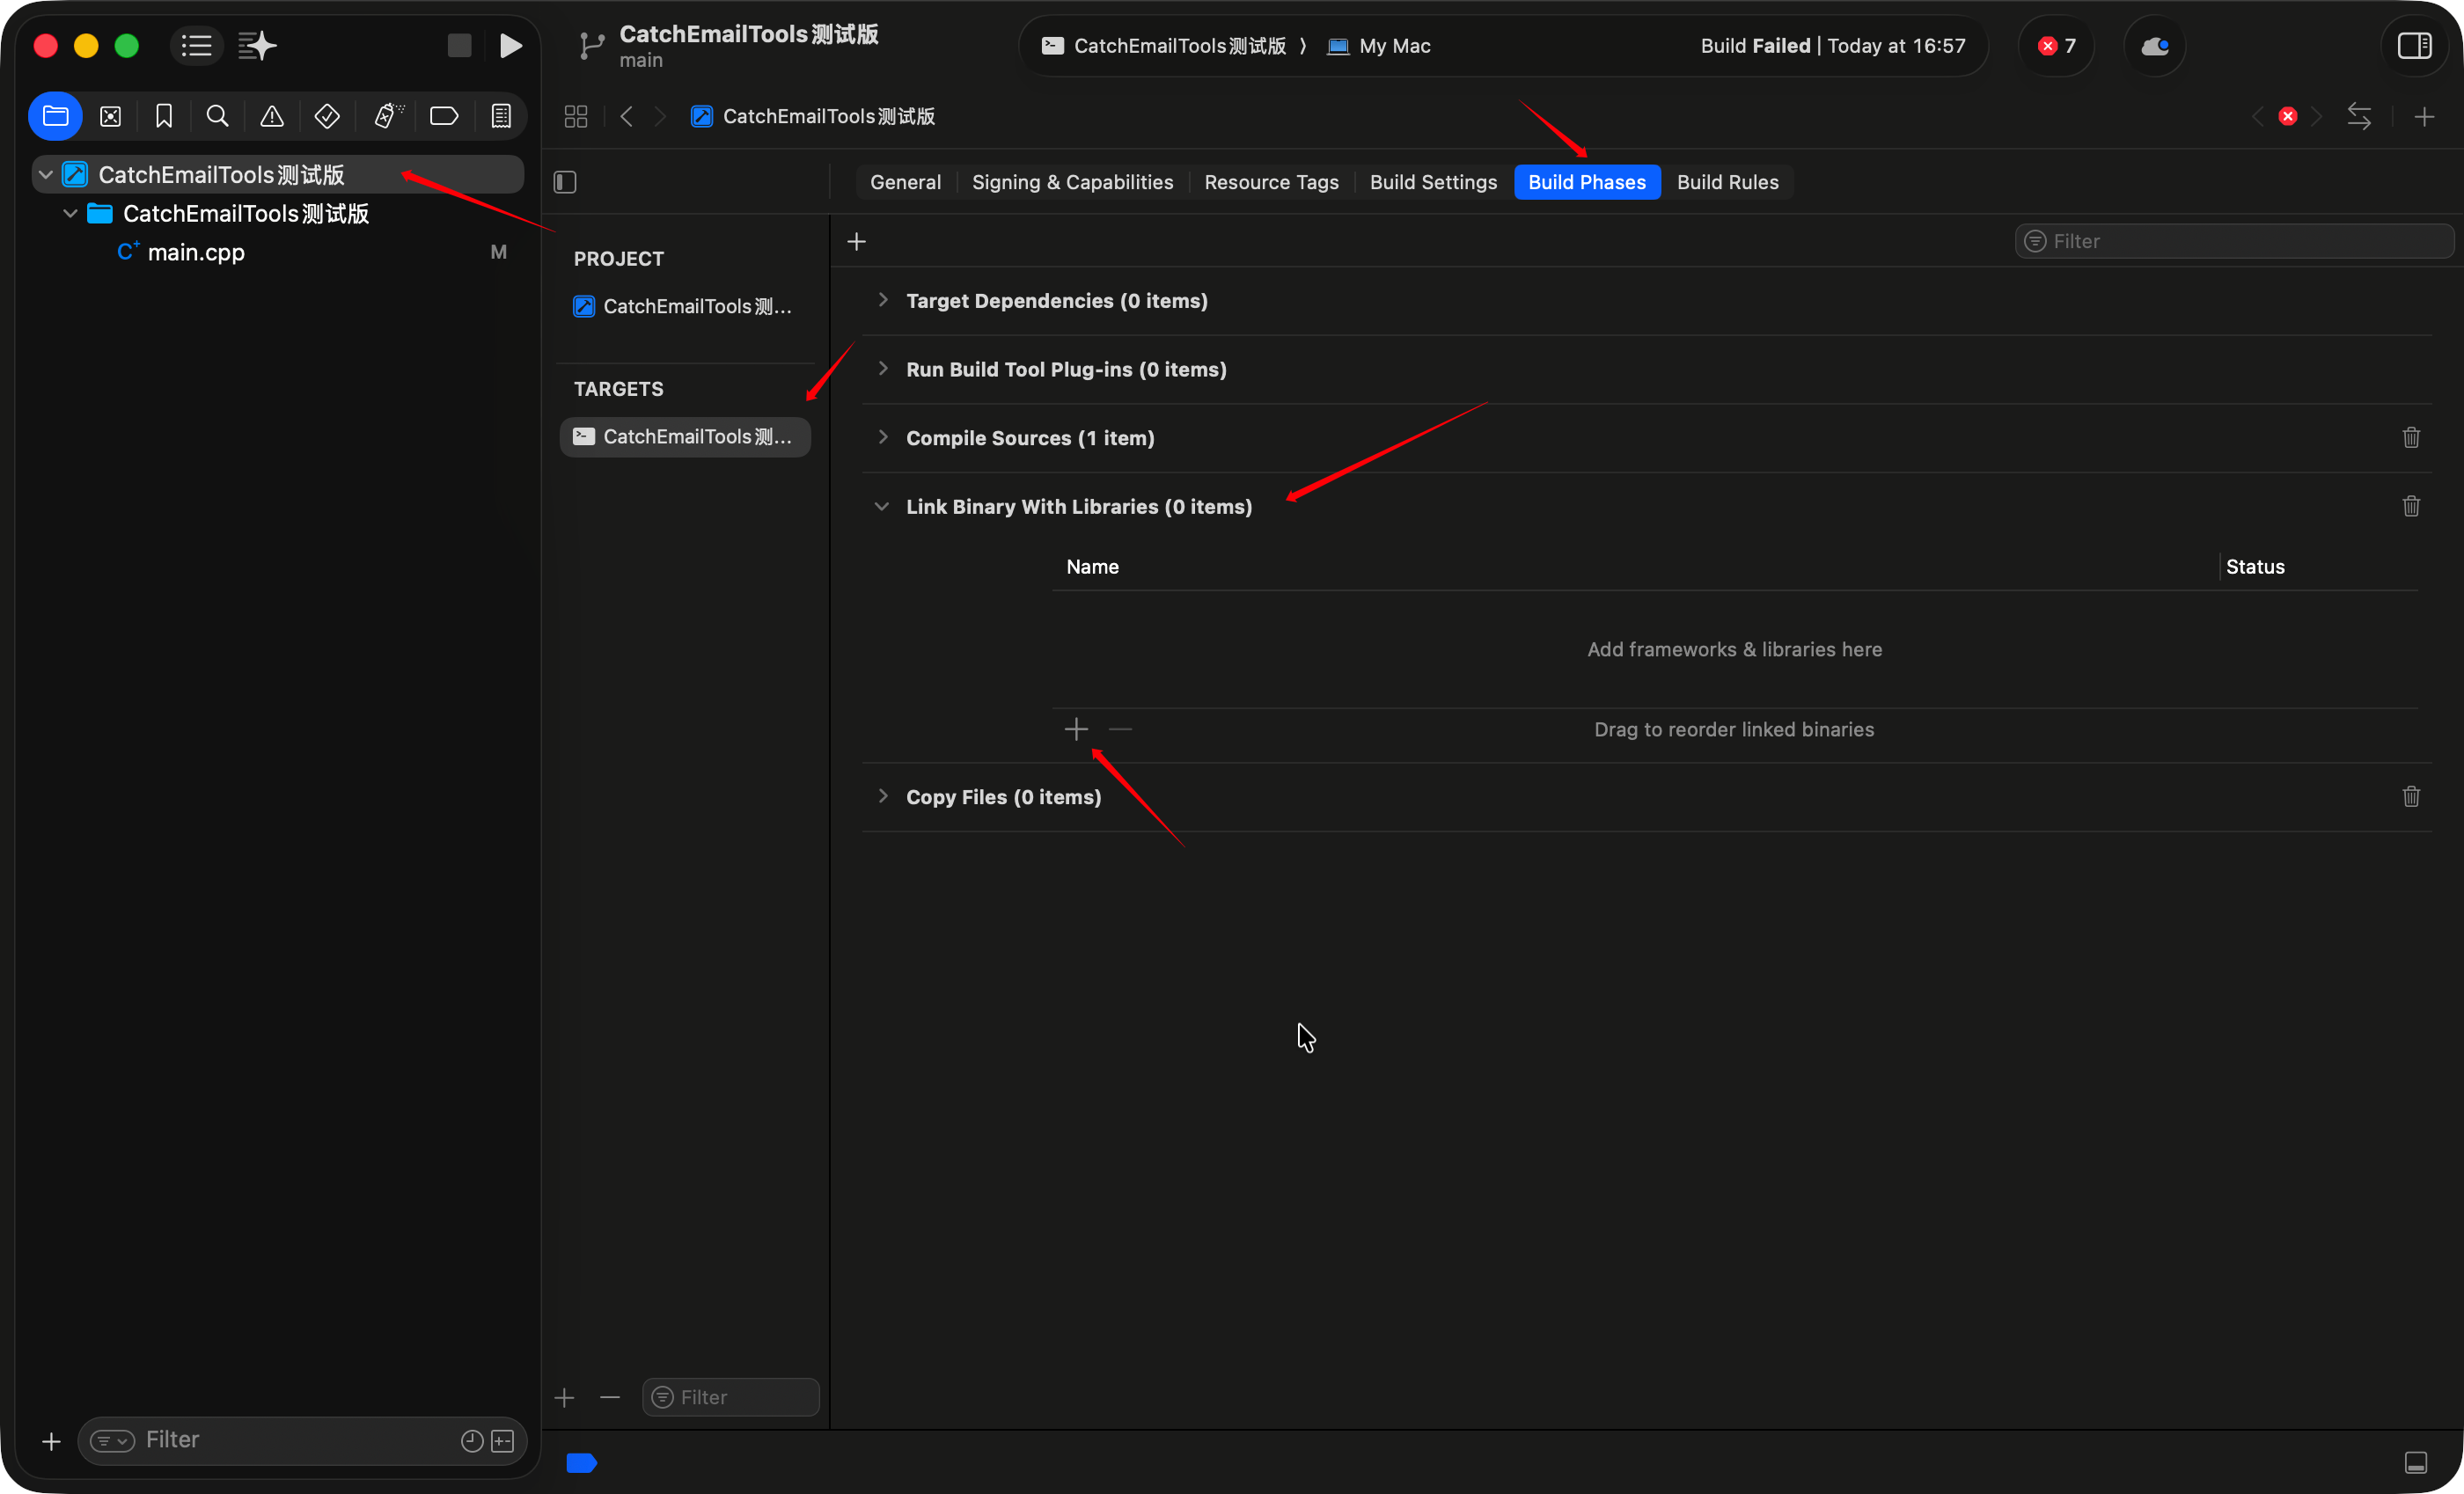Toggle the project and targets list sidebar
This screenshot has width=2464, height=1494.
tap(565, 182)
